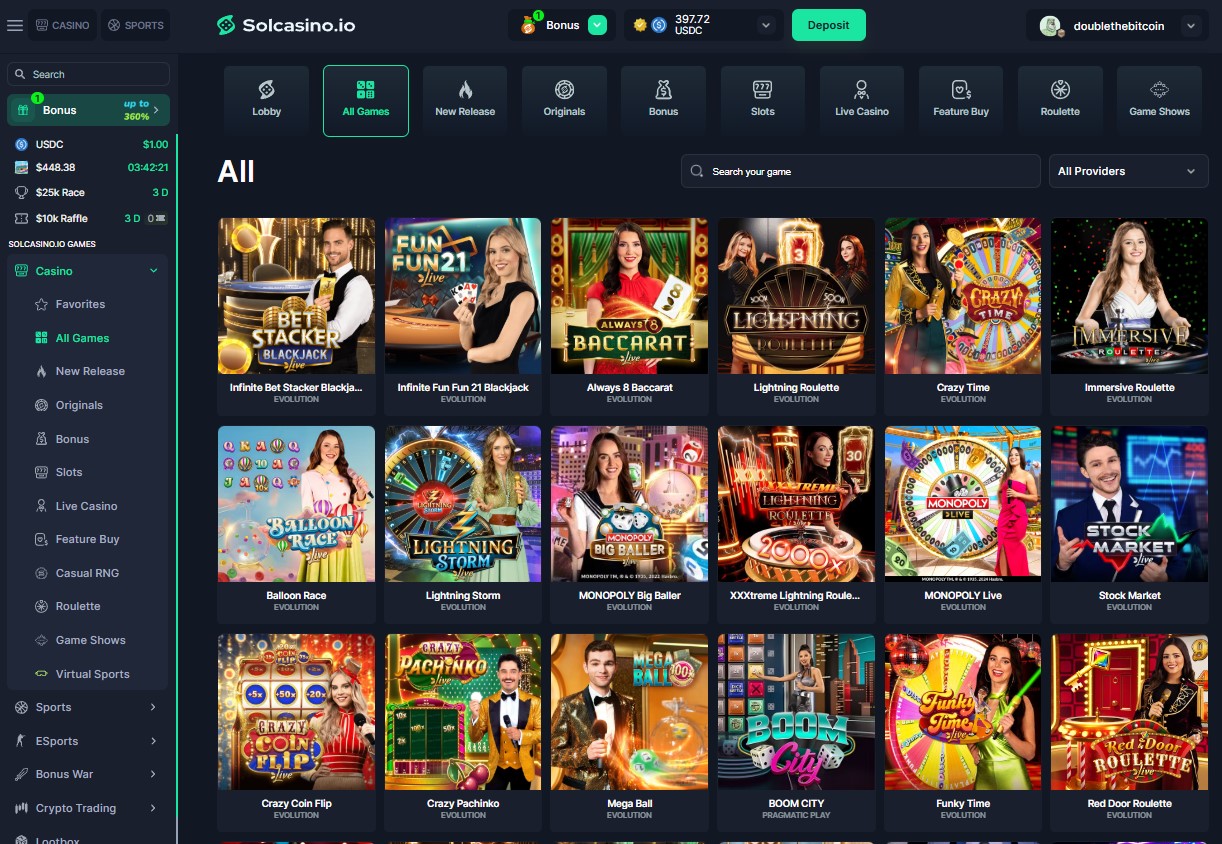Click the $25k Race trophy icon

pyautogui.click(x=21, y=192)
